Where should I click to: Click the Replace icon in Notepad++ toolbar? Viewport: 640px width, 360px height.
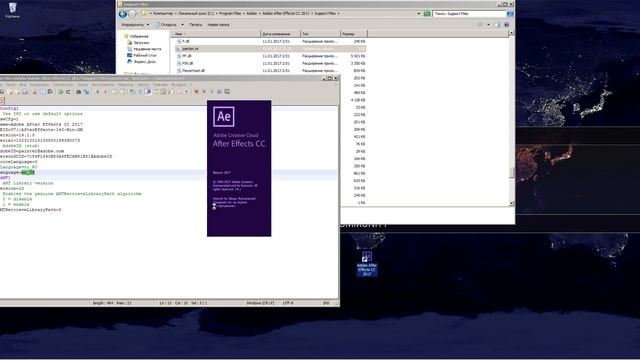pos(86,92)
